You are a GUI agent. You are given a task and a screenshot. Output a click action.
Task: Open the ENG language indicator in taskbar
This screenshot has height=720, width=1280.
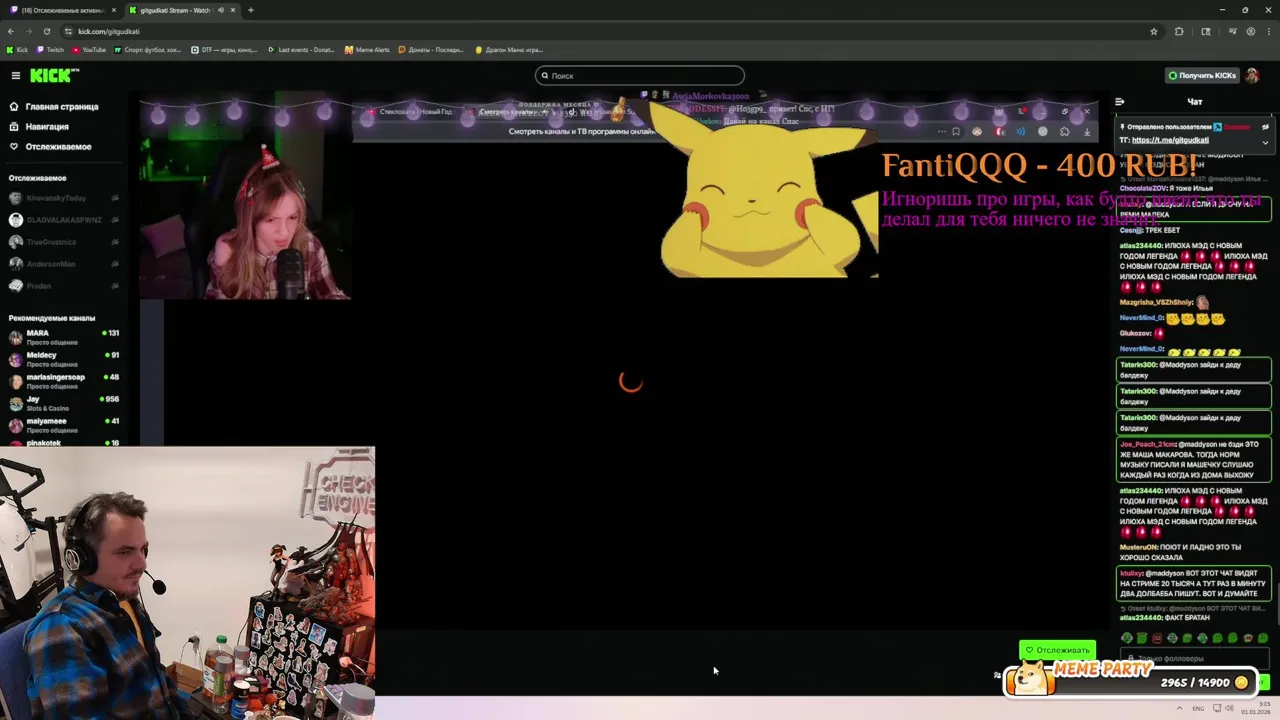1198,708
